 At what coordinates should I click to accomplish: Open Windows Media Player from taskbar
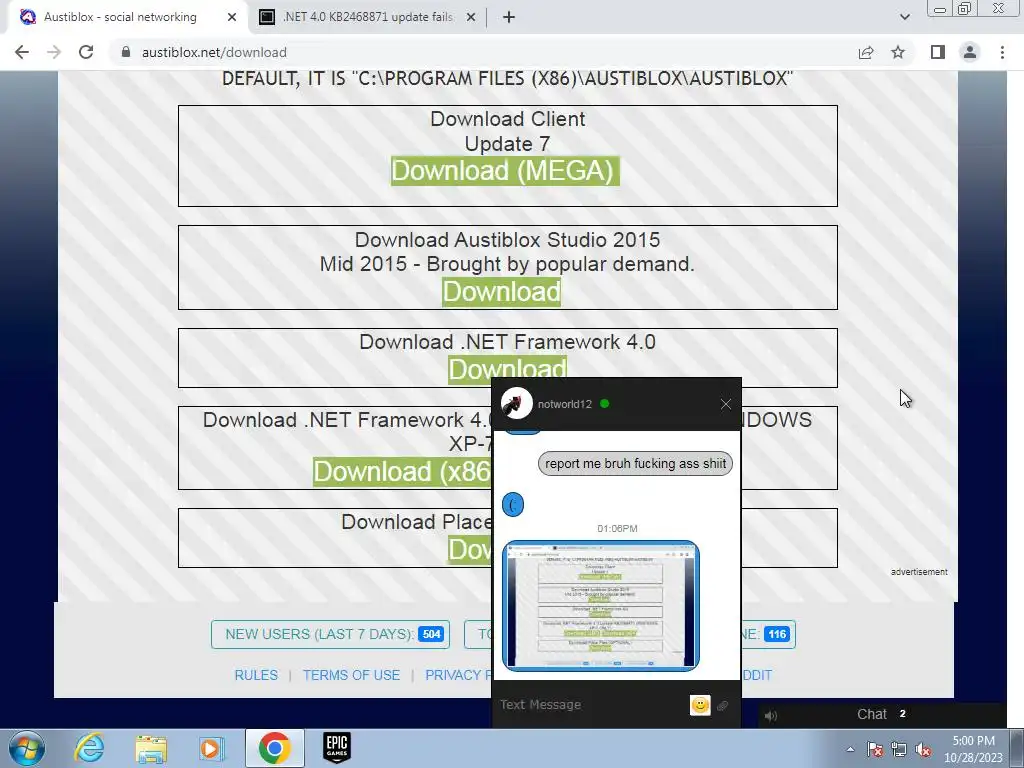212,748
